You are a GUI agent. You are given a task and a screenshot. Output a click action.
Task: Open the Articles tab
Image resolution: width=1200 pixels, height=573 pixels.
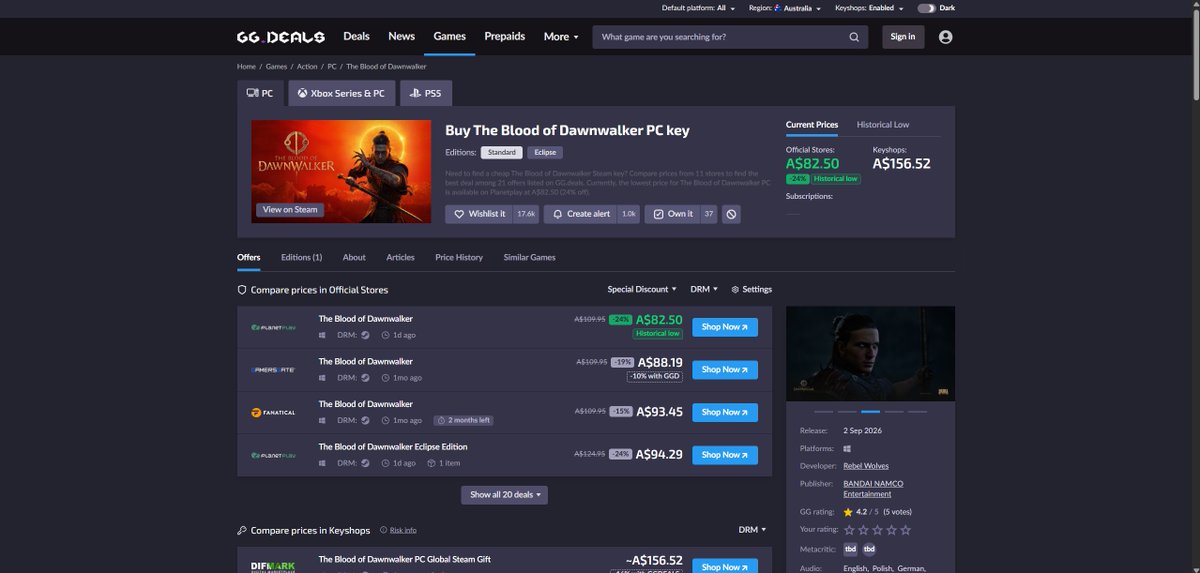[x=400, y=257]
